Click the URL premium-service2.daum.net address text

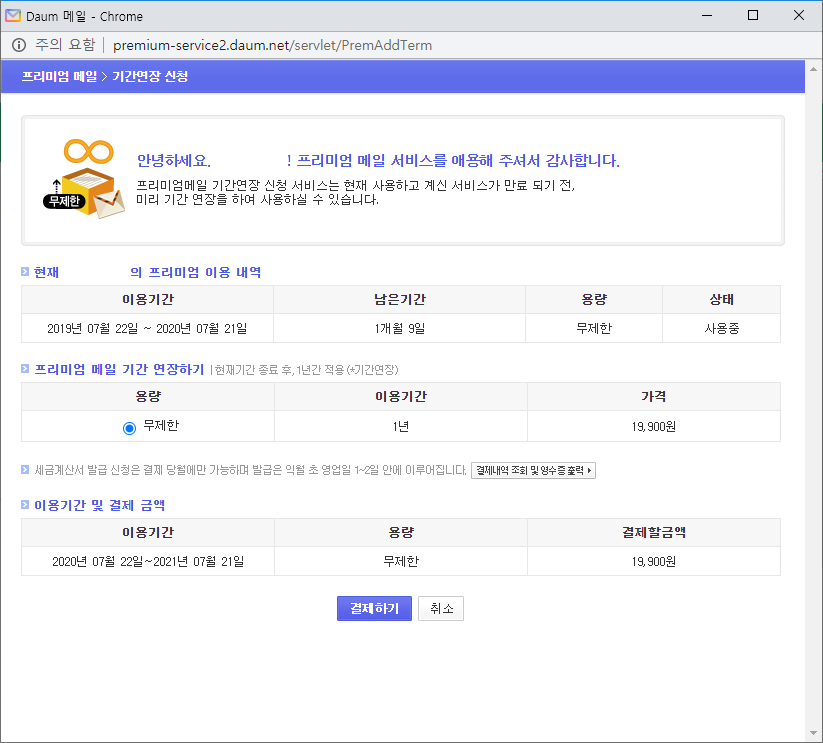coord(272,45)
